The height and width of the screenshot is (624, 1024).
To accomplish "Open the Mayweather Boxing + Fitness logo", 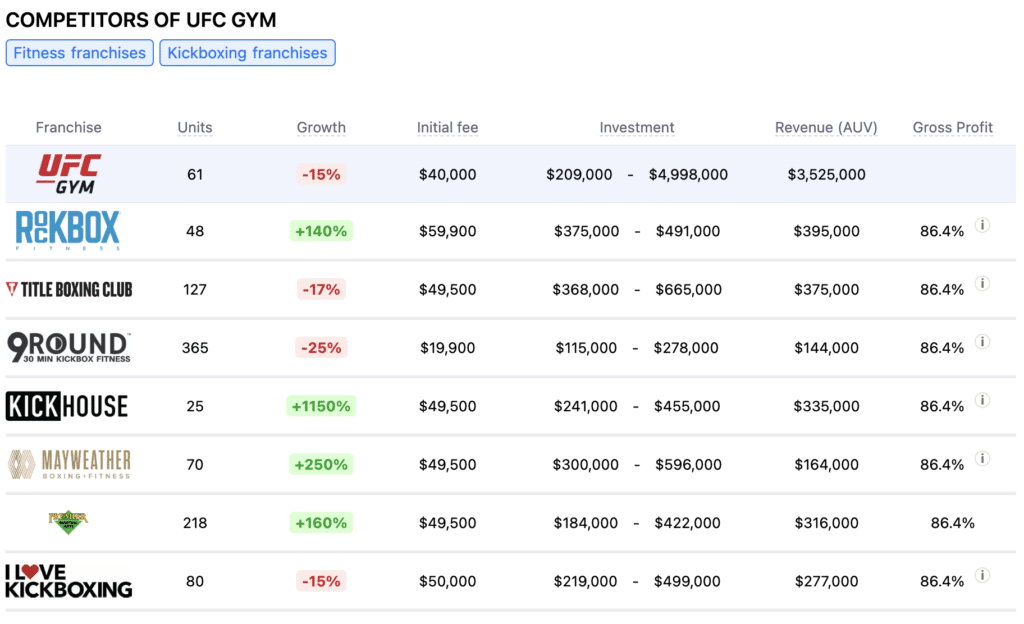I will coord(69,464).
